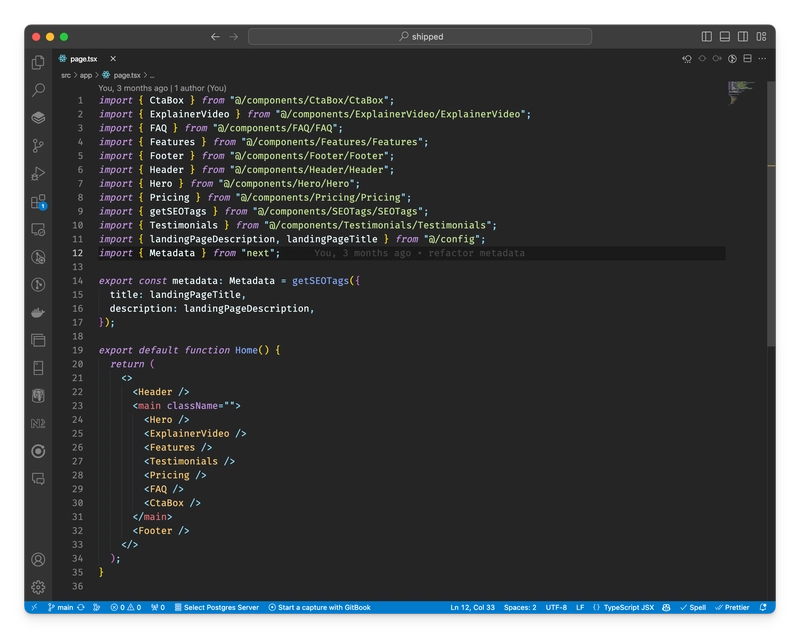The image size is (800, 638).
Task: Toggle the secondary side bar
Action: 743,37
